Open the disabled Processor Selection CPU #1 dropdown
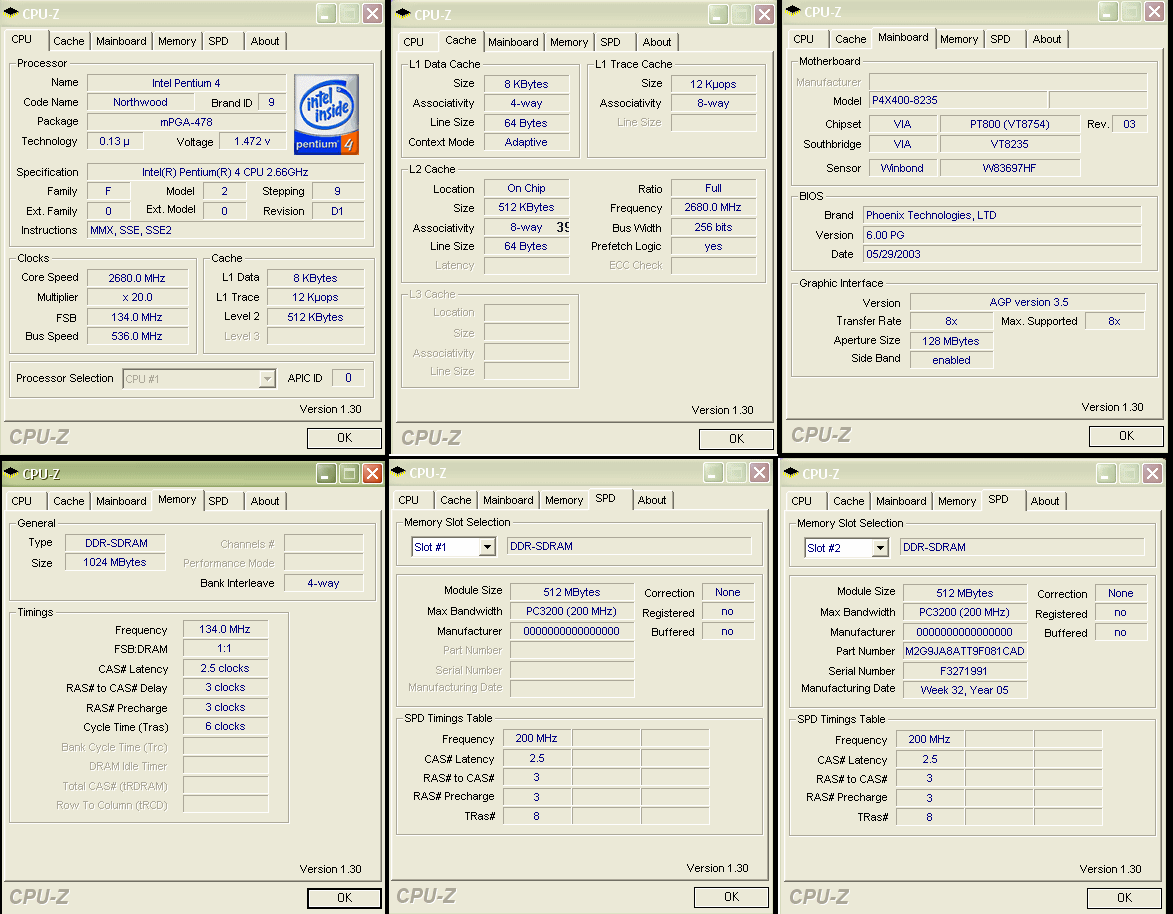This screenshot has height=914, width=1173. [267, 379]
